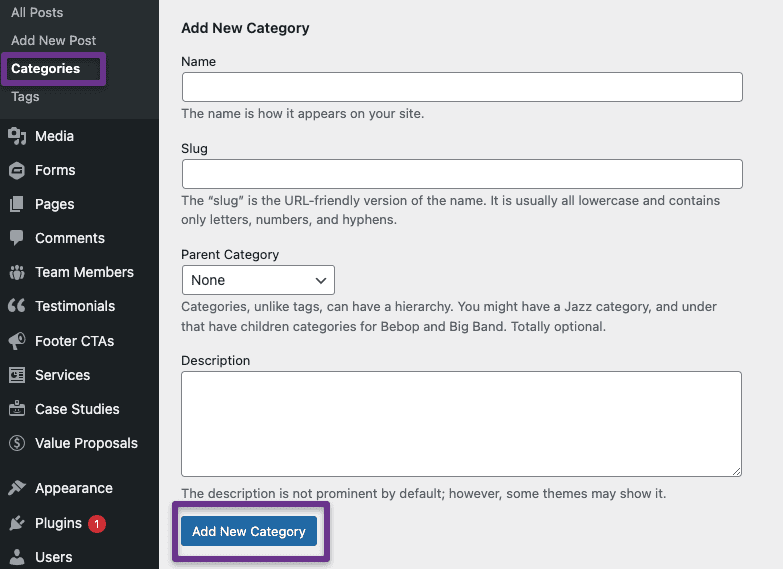Click the Plugins plug icon

16,523
